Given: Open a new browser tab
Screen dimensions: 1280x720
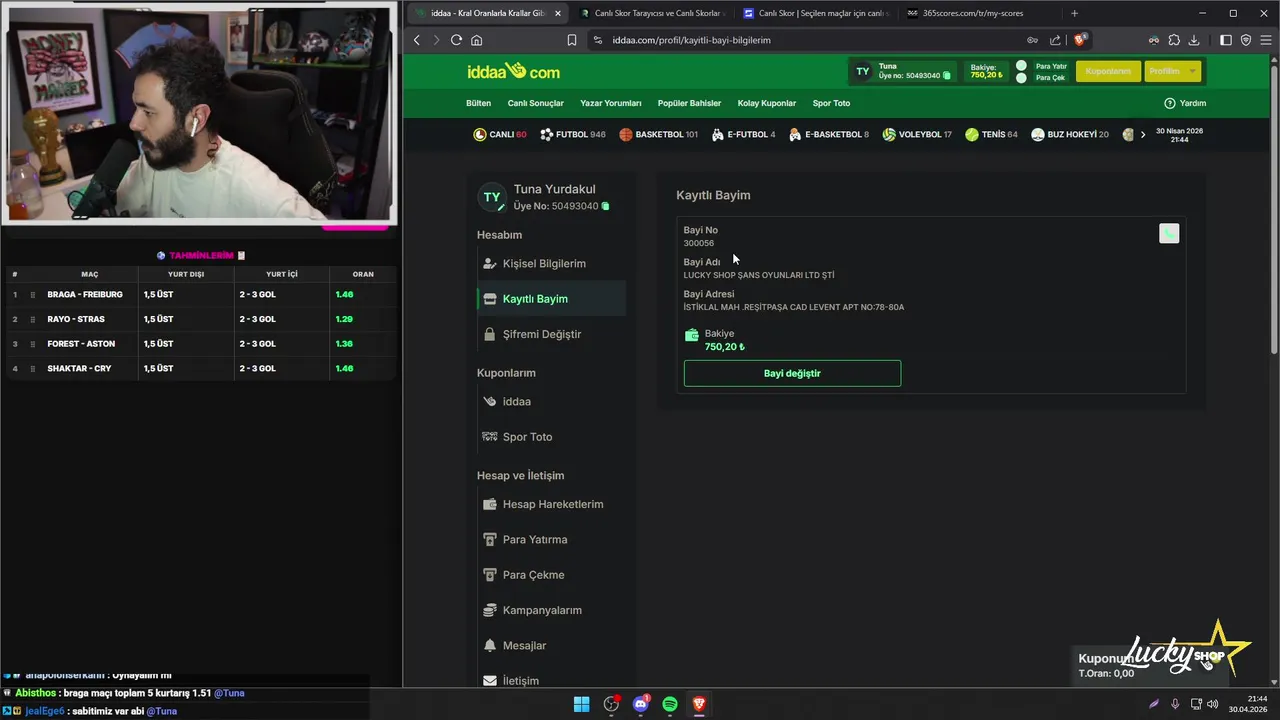Looking at the screenshot, I should click(x=1074, y=13).
